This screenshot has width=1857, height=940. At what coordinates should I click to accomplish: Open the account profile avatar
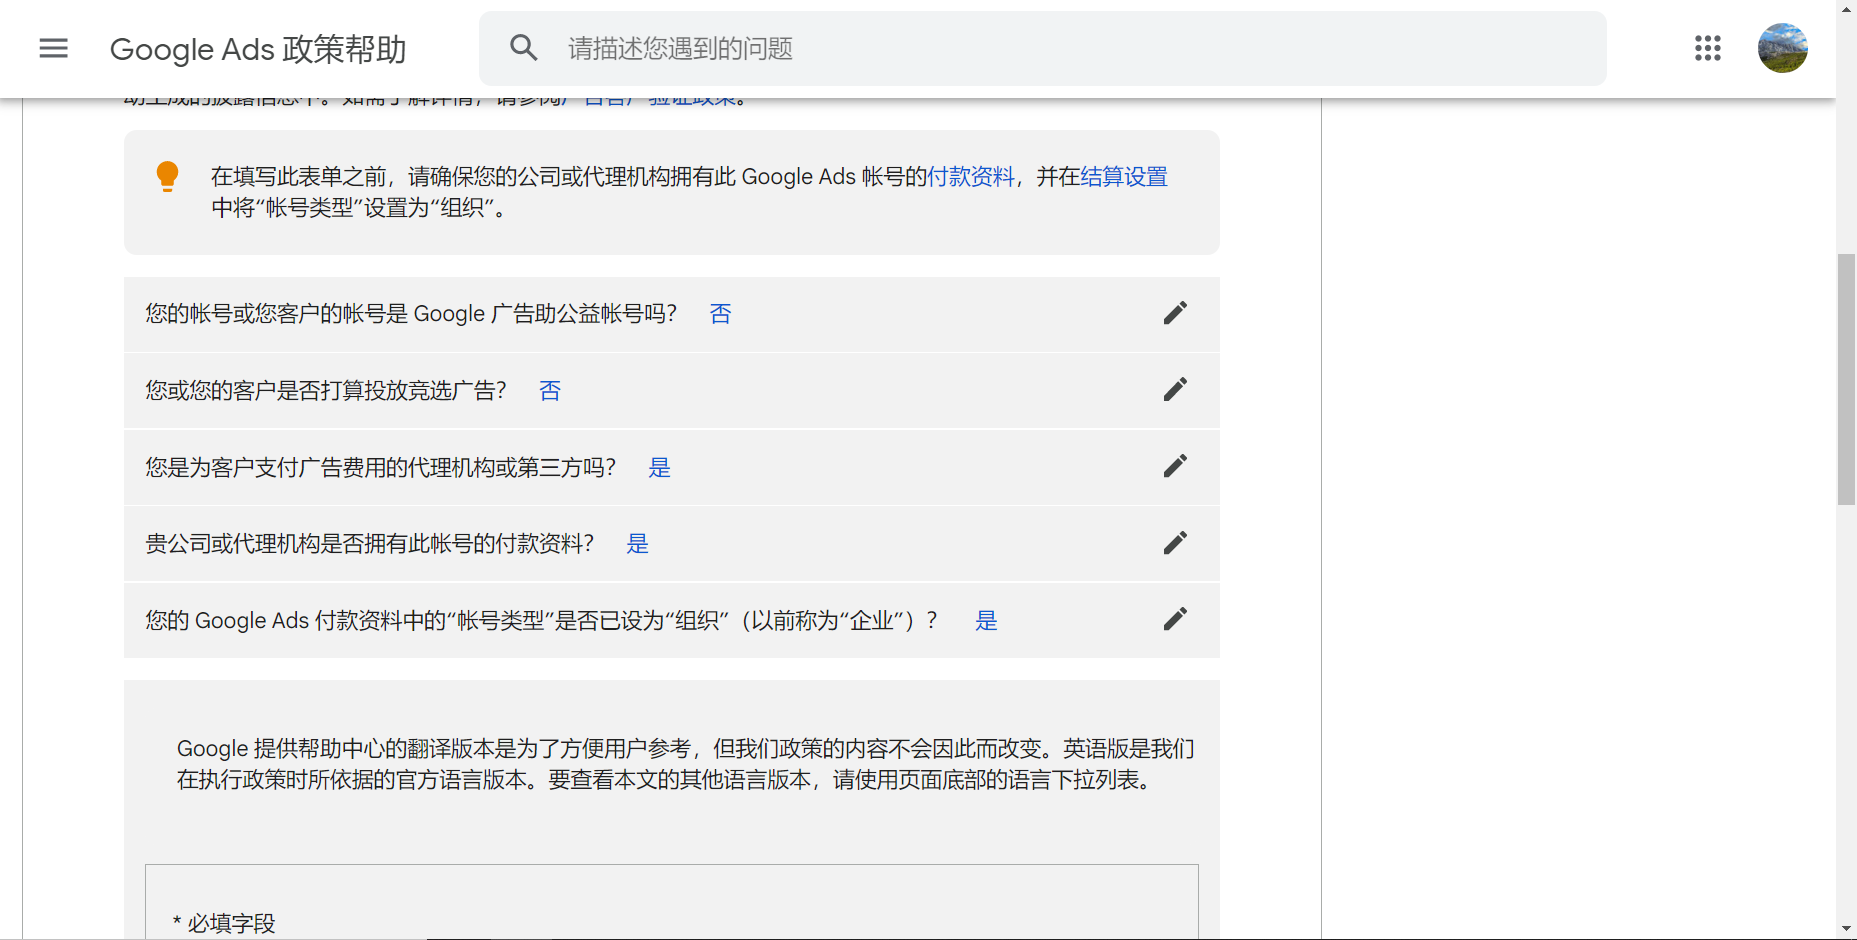(x=1783, y=48)
